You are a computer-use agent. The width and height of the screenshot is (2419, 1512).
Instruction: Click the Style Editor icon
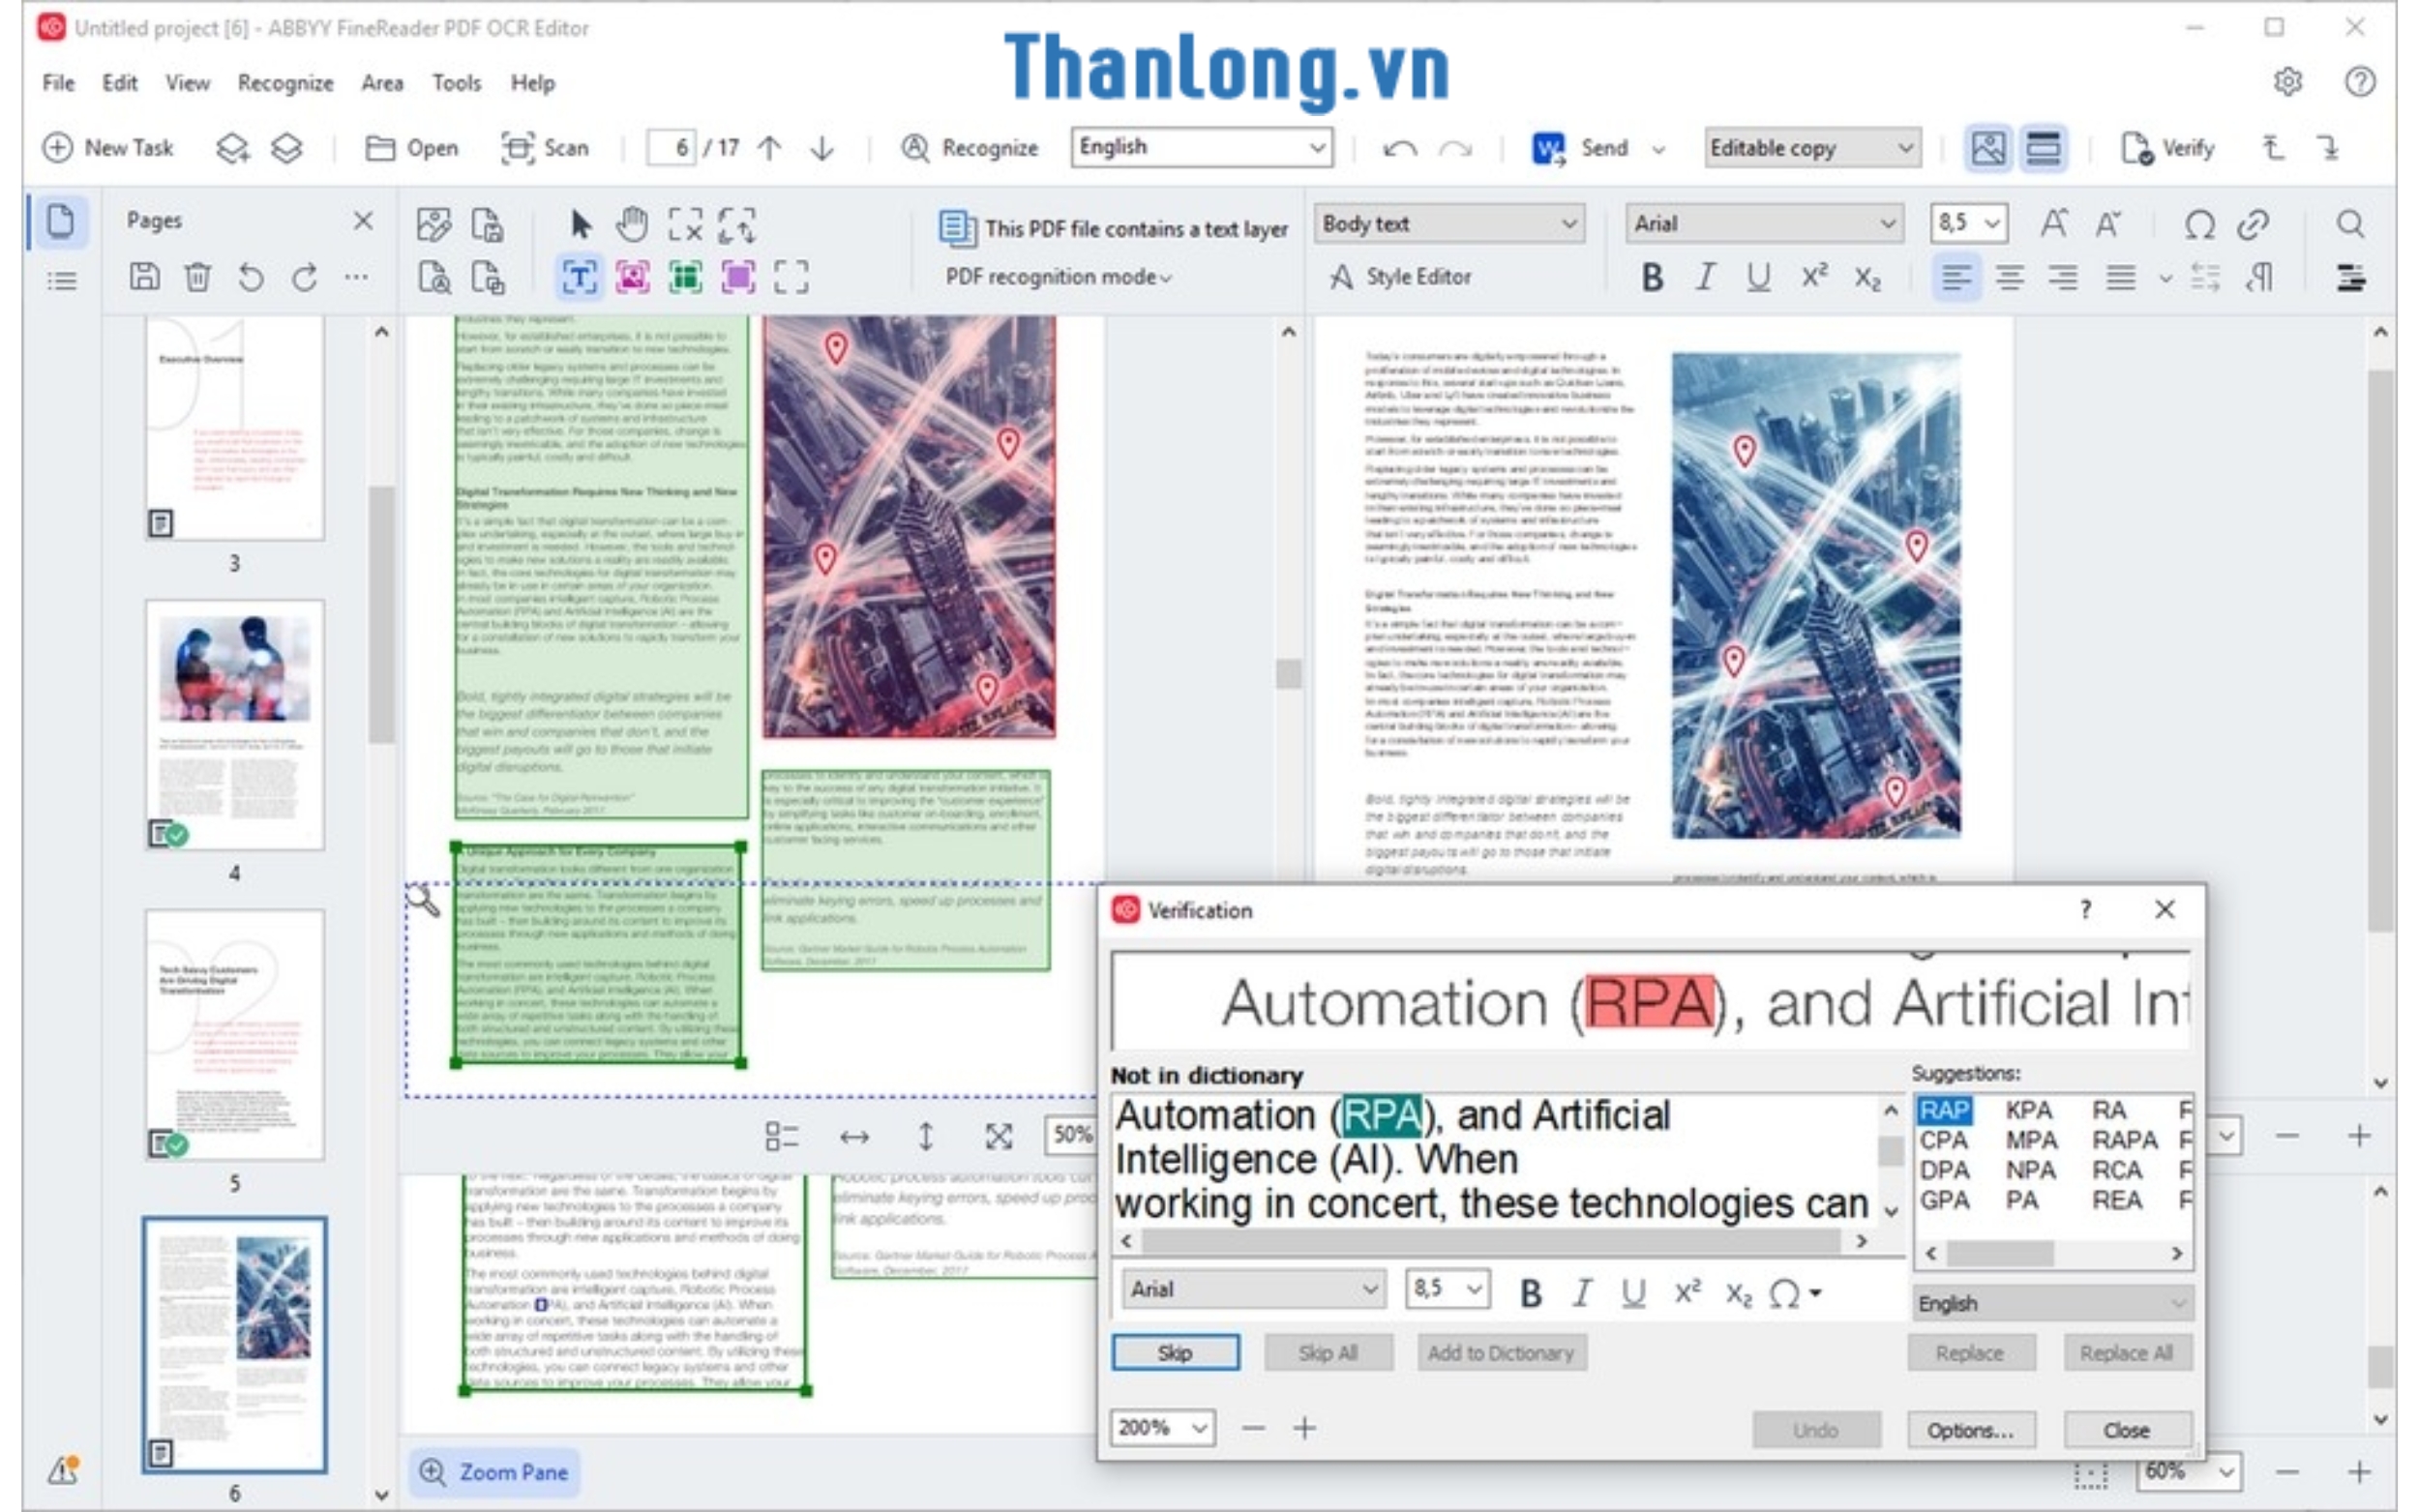[x=1341, y=277]
